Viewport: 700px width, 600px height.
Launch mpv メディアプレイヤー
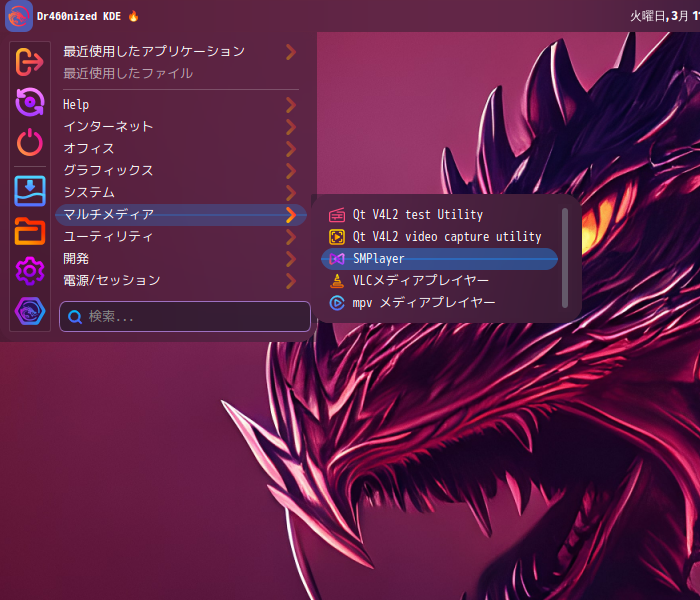[440, 303]
